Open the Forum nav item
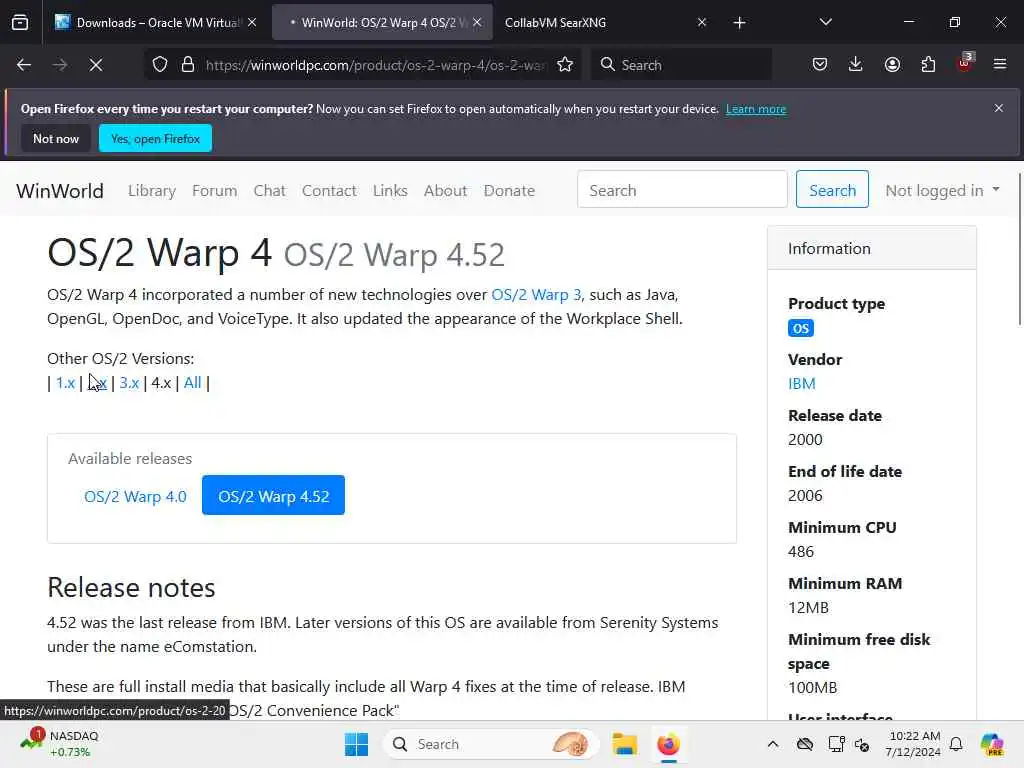This screenshot has width=1024, height=768. point(214,191)
